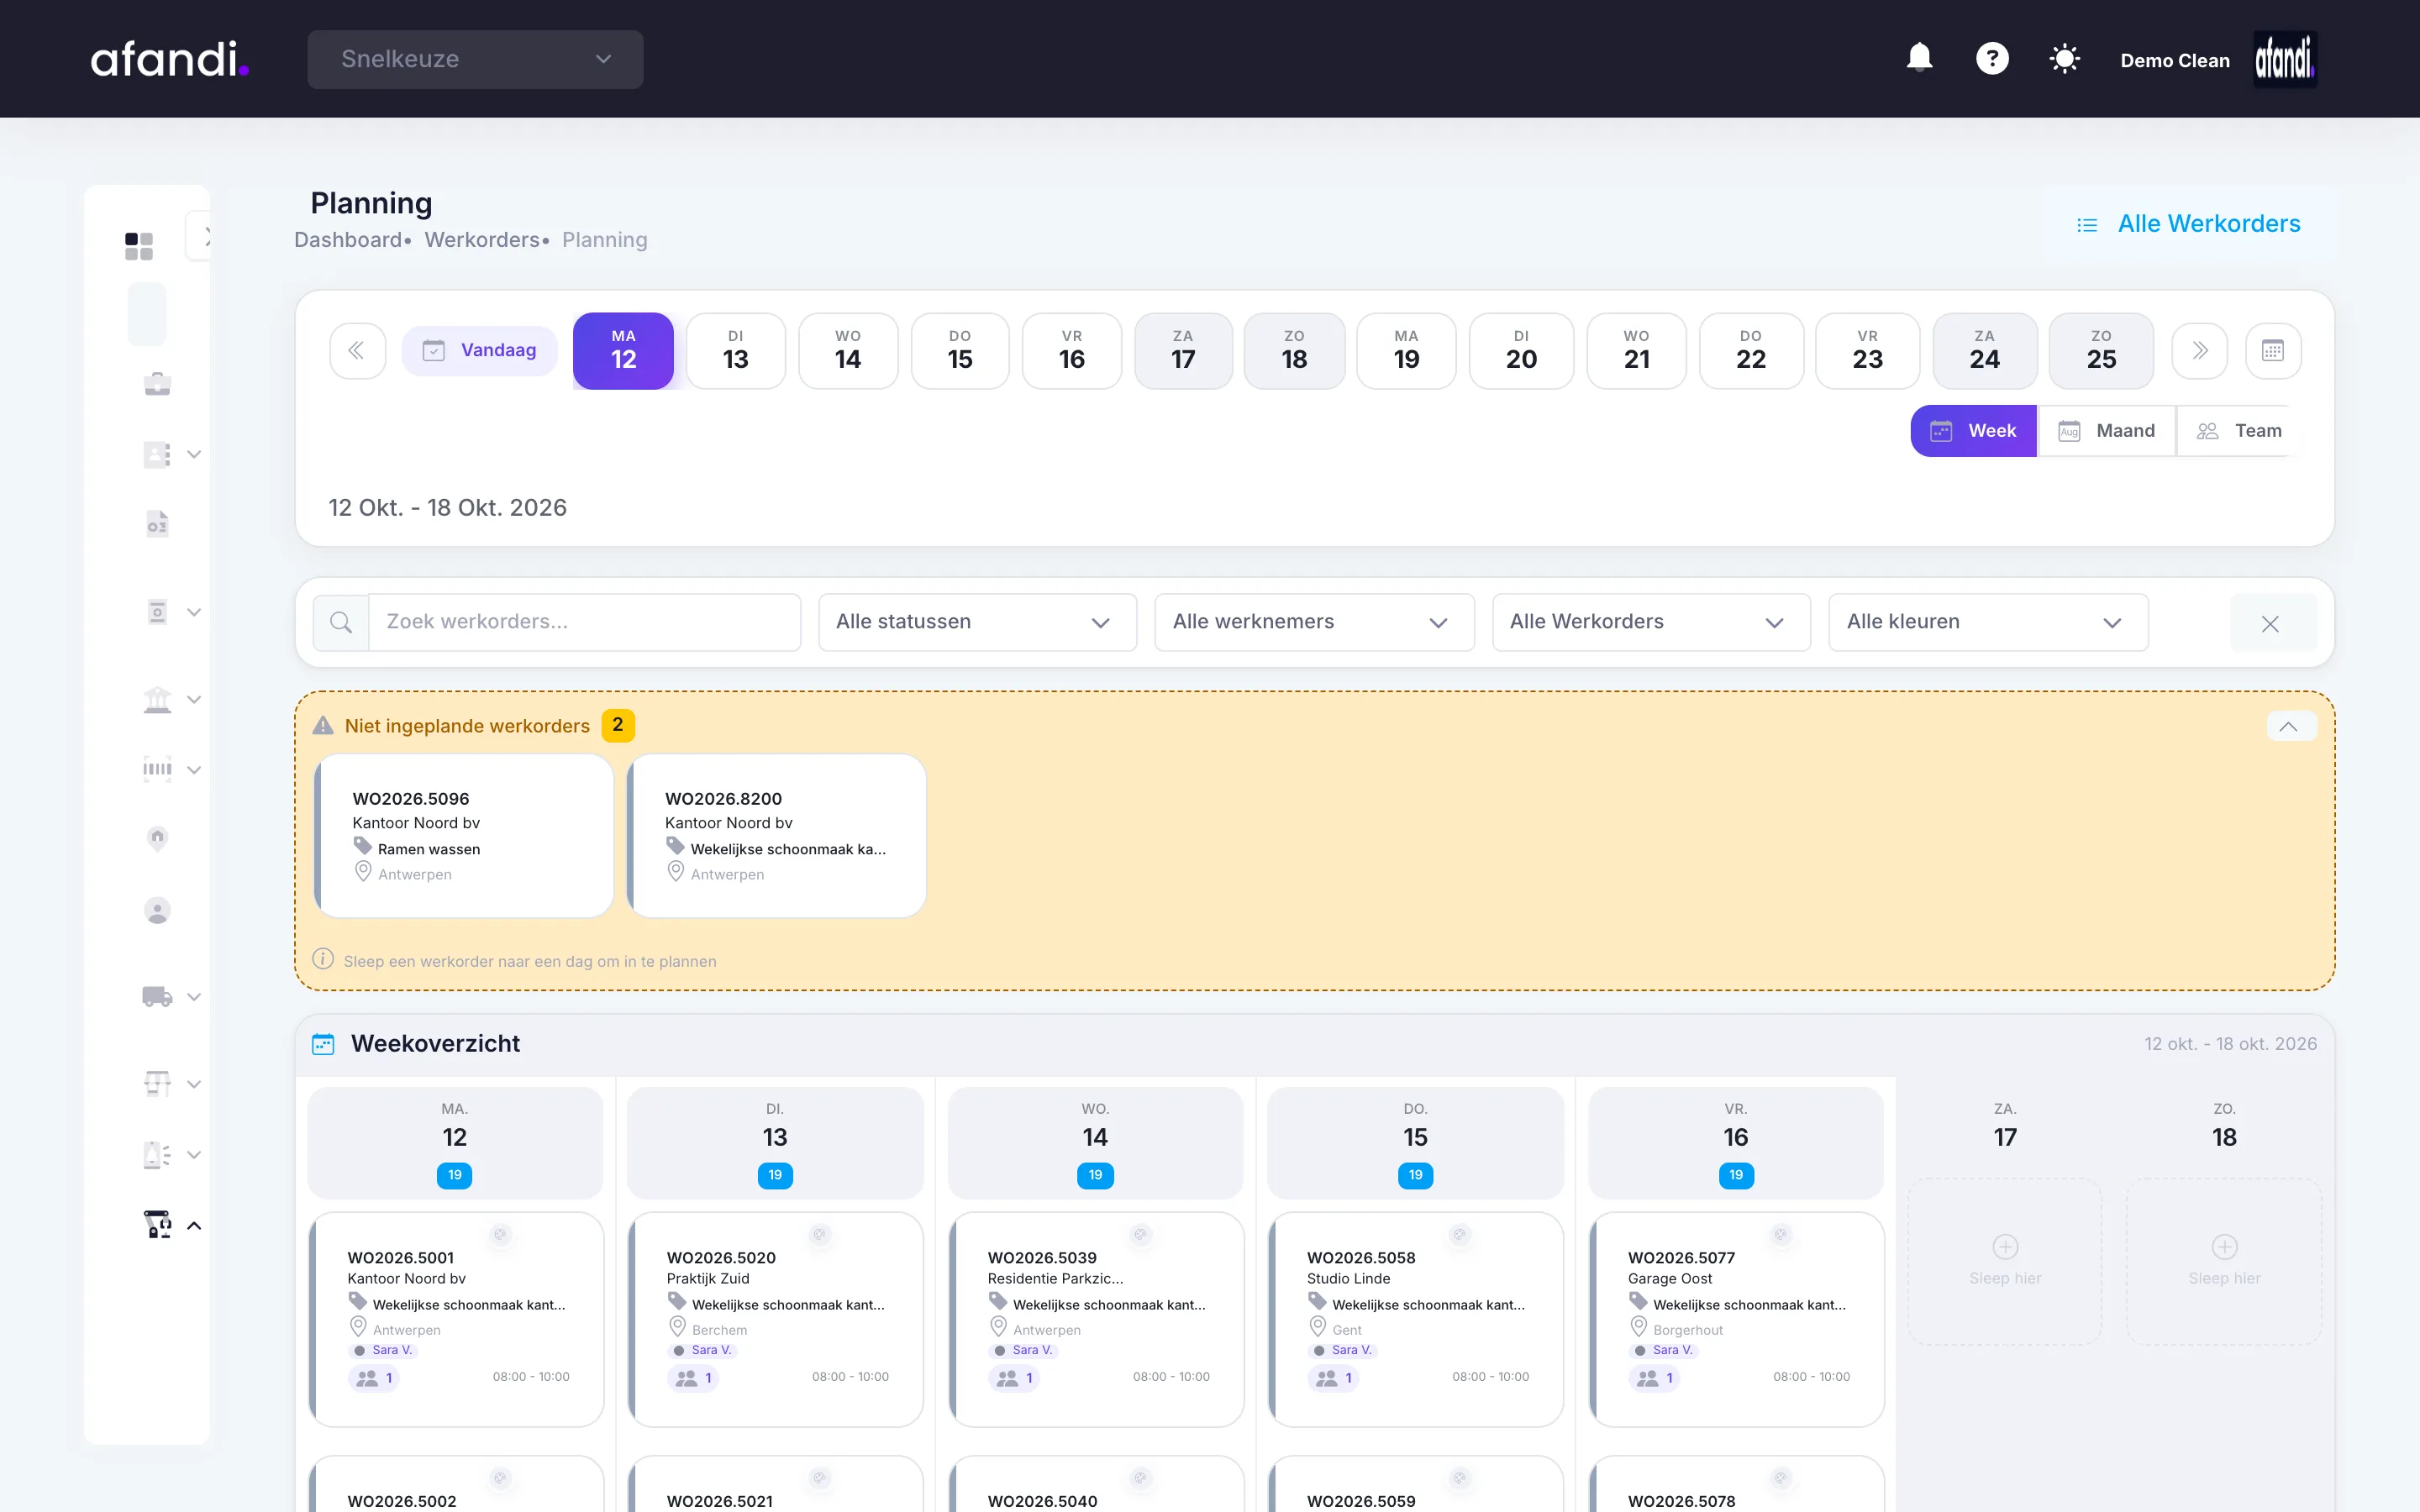Open the delivery truck icon in sidebar
The width and height of the screenshot is (2420, 1512).
point(157,996)
